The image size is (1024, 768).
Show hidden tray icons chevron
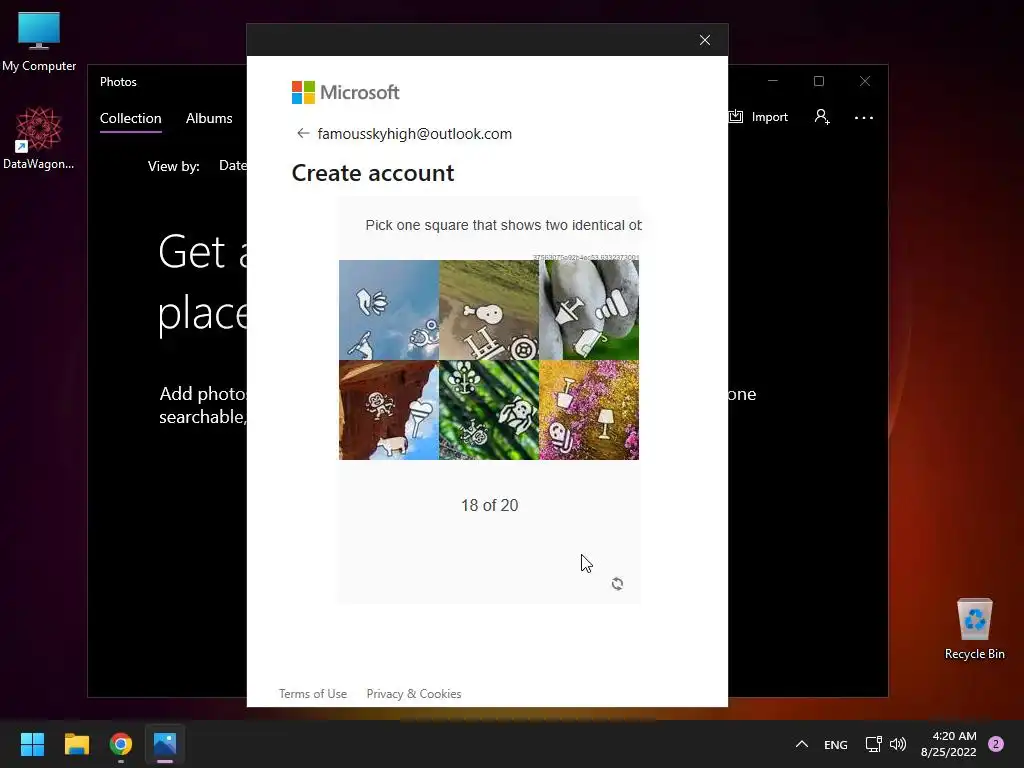click(x=802, y=744)
